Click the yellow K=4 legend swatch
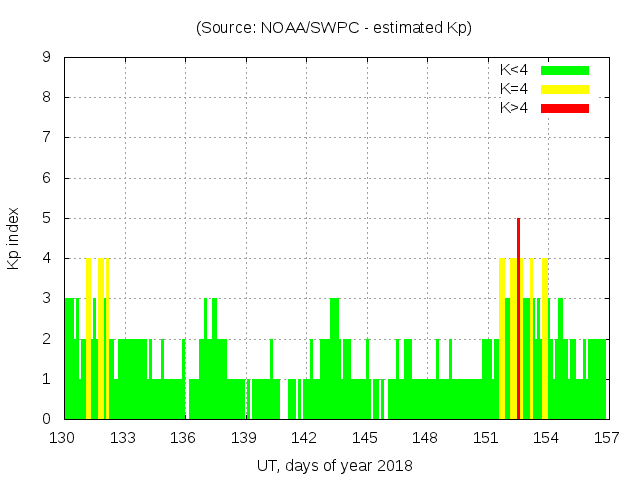 tap(565, 89)
